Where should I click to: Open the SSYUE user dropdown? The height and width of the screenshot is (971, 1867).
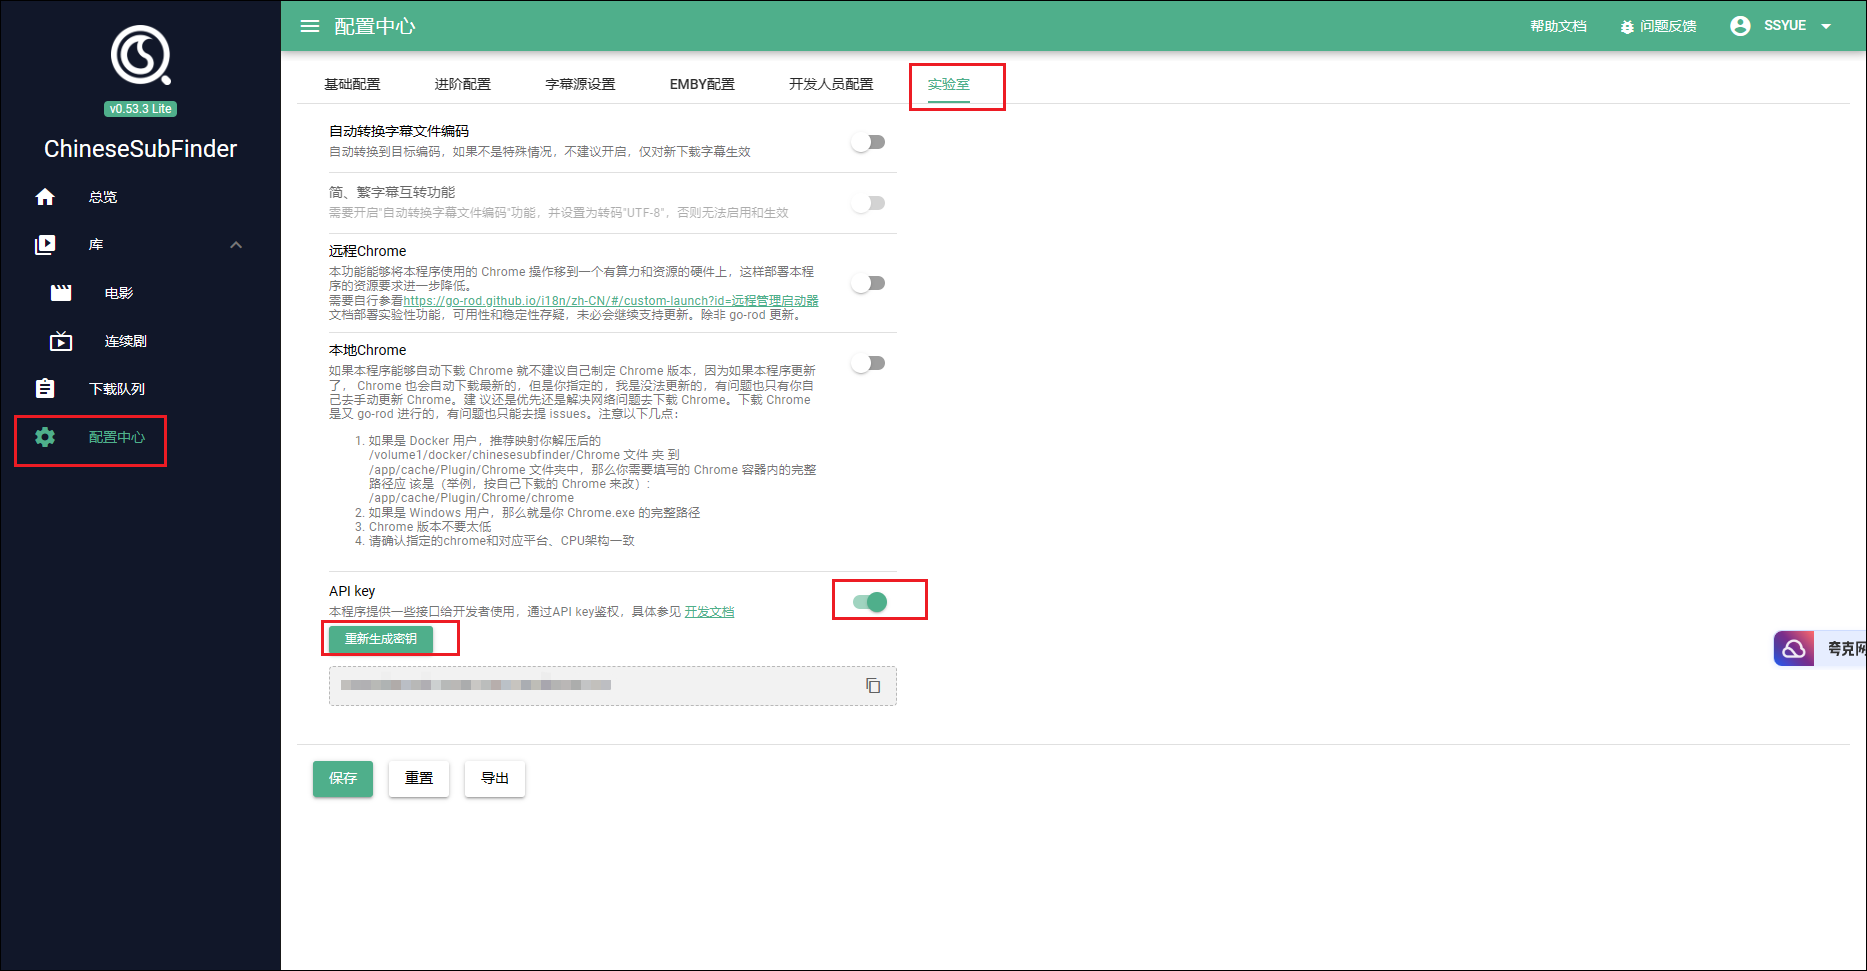coord(1783,26)
